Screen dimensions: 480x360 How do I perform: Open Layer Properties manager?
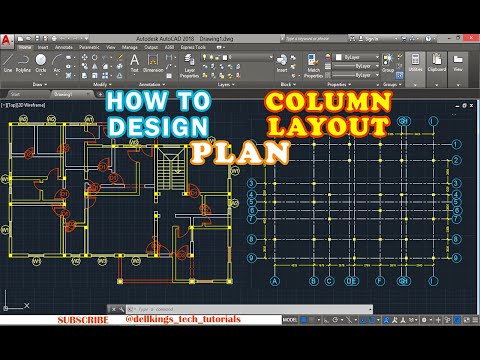[189, 66]
